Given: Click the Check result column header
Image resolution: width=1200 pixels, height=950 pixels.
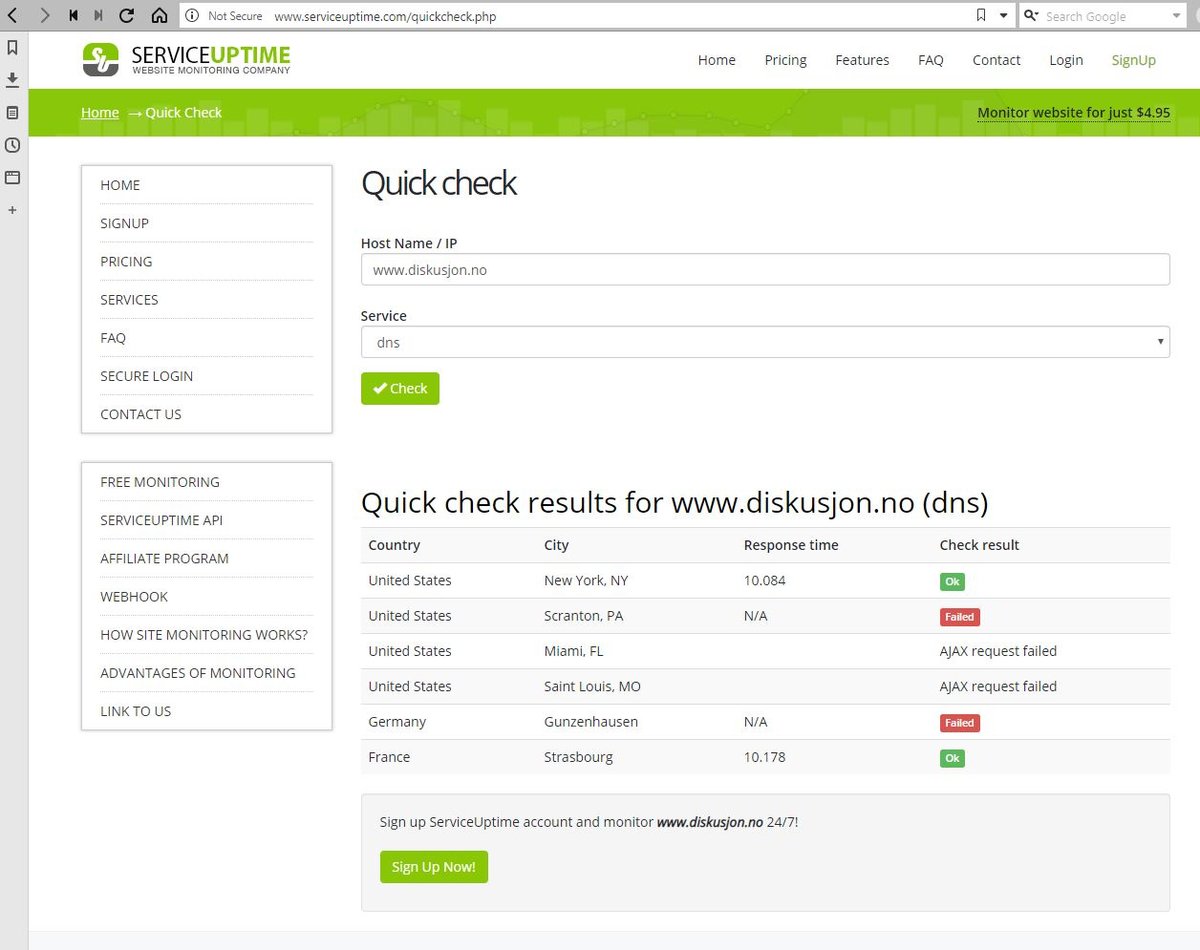Looking at the screenshot, I should 980,545.
